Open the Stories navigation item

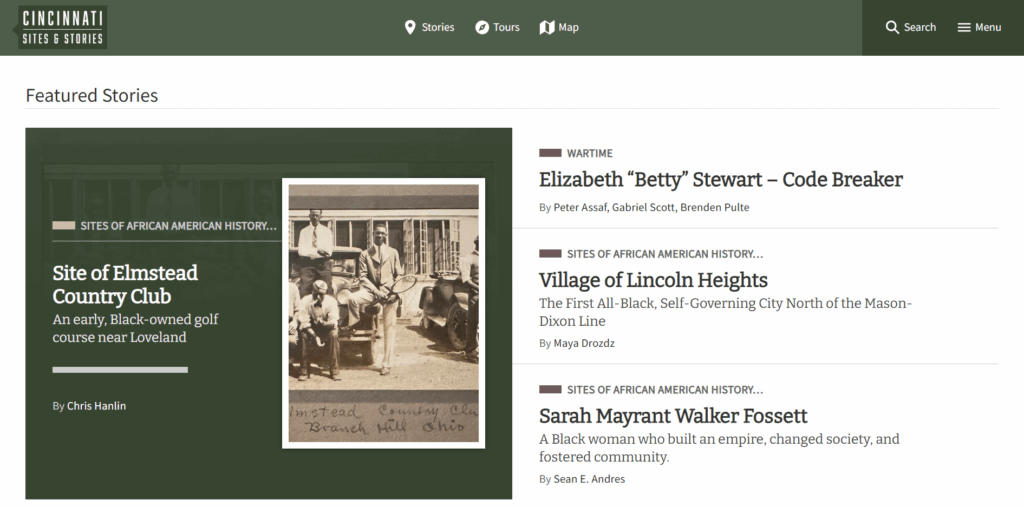[438, 27]
